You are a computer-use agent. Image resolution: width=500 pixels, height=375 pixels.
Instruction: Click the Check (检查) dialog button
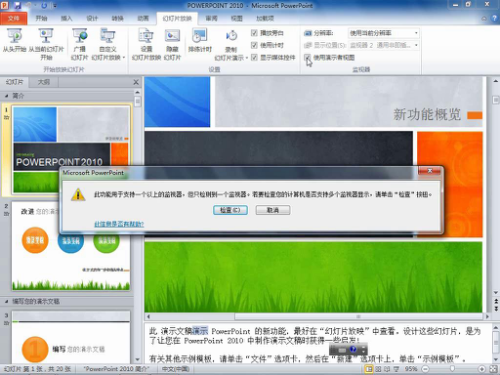coord(230,210)
